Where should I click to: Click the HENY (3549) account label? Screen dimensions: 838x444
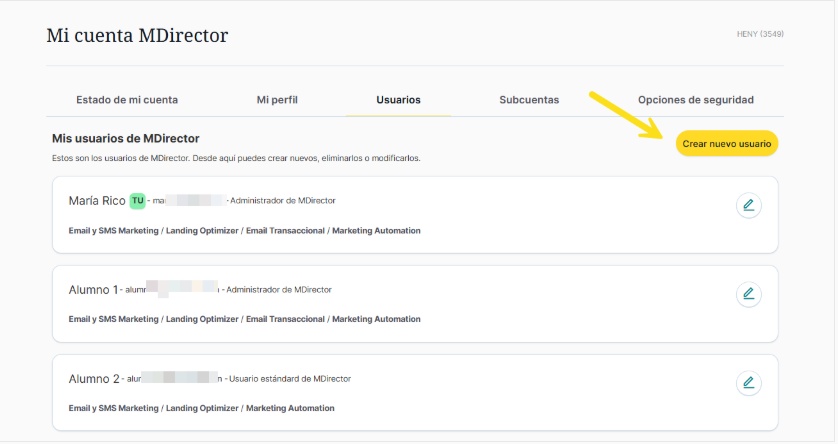coord(759,34)
